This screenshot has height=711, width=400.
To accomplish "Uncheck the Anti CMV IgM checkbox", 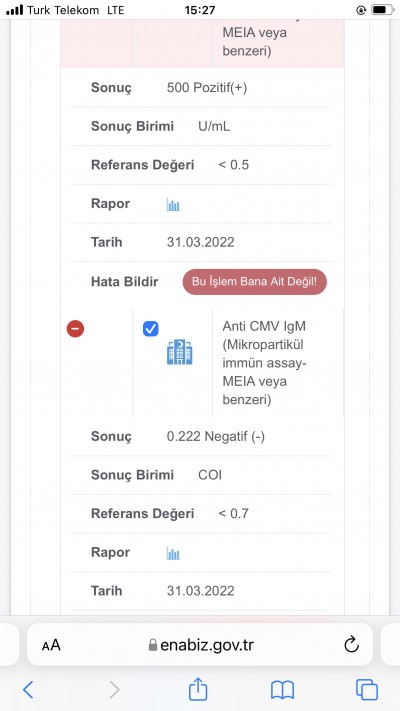I will [x=151, y=329].
